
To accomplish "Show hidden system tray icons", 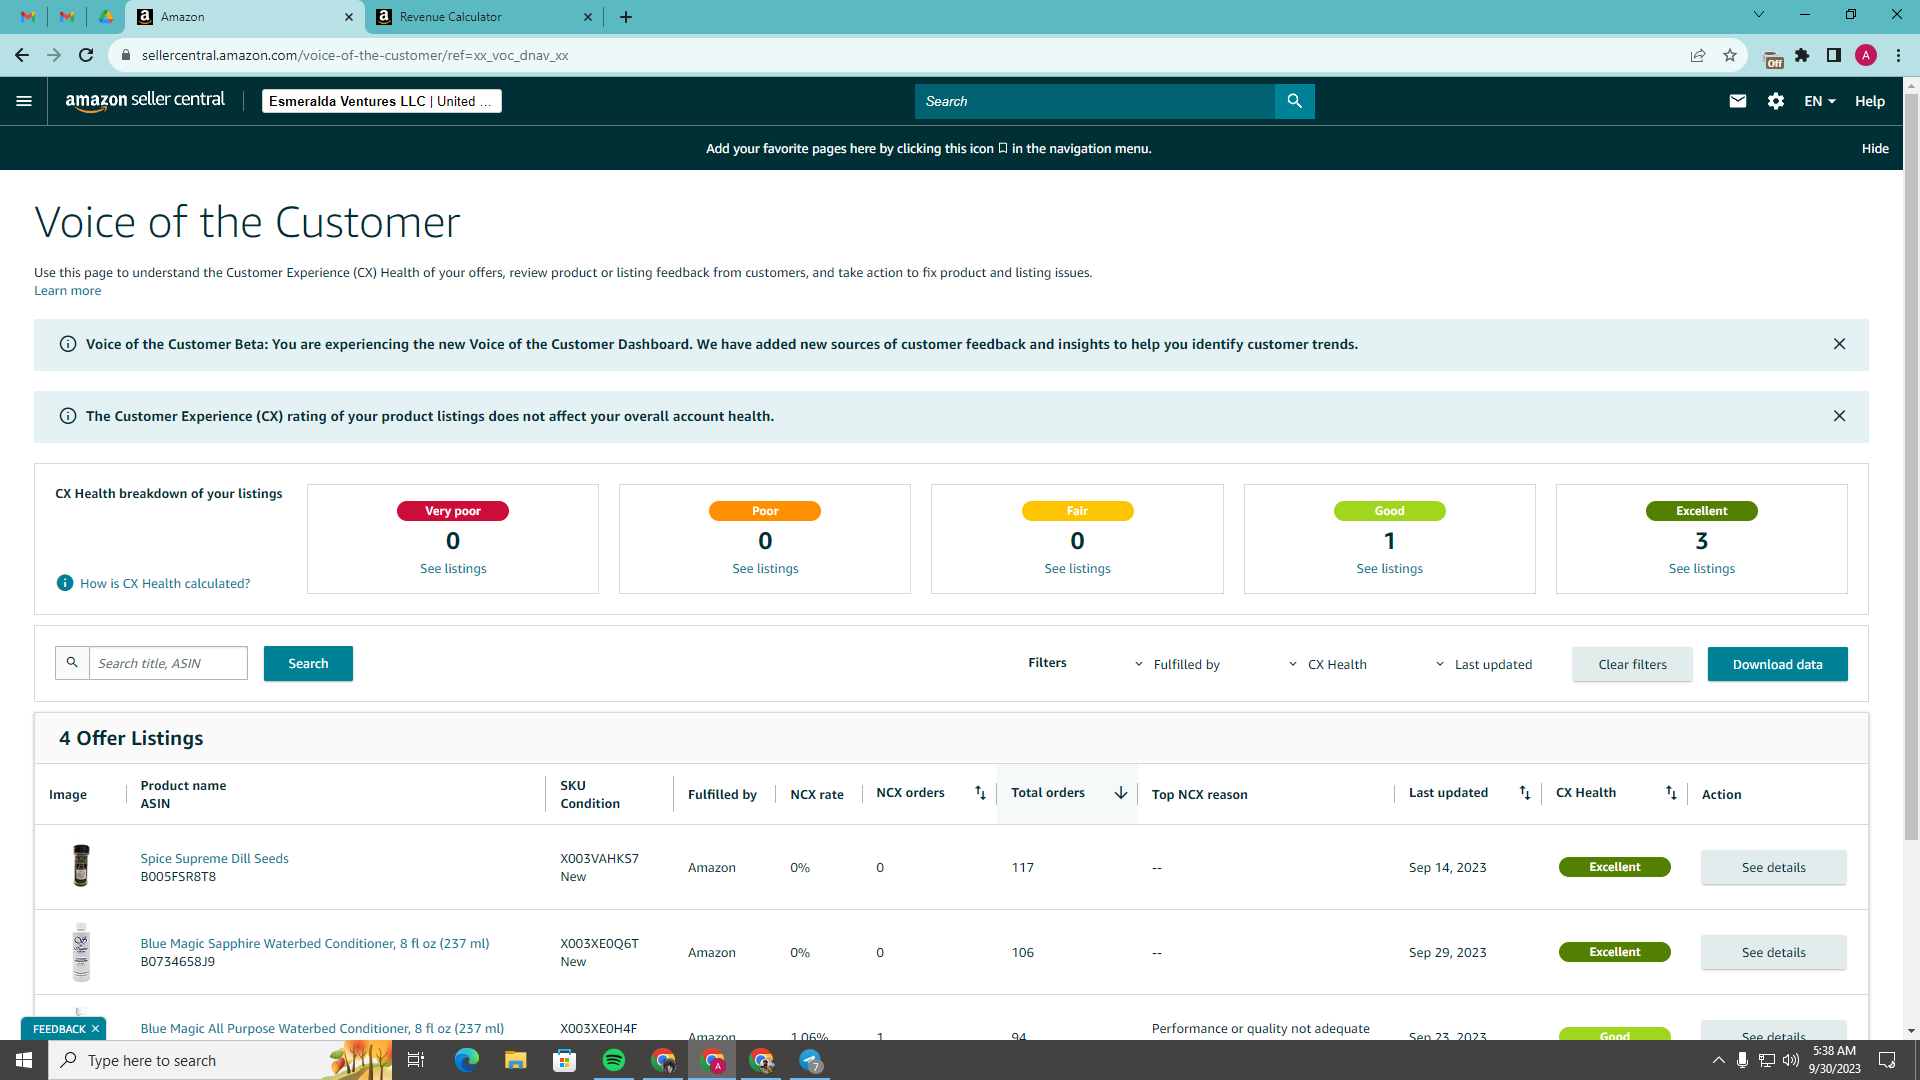I will point(1718,1060).
